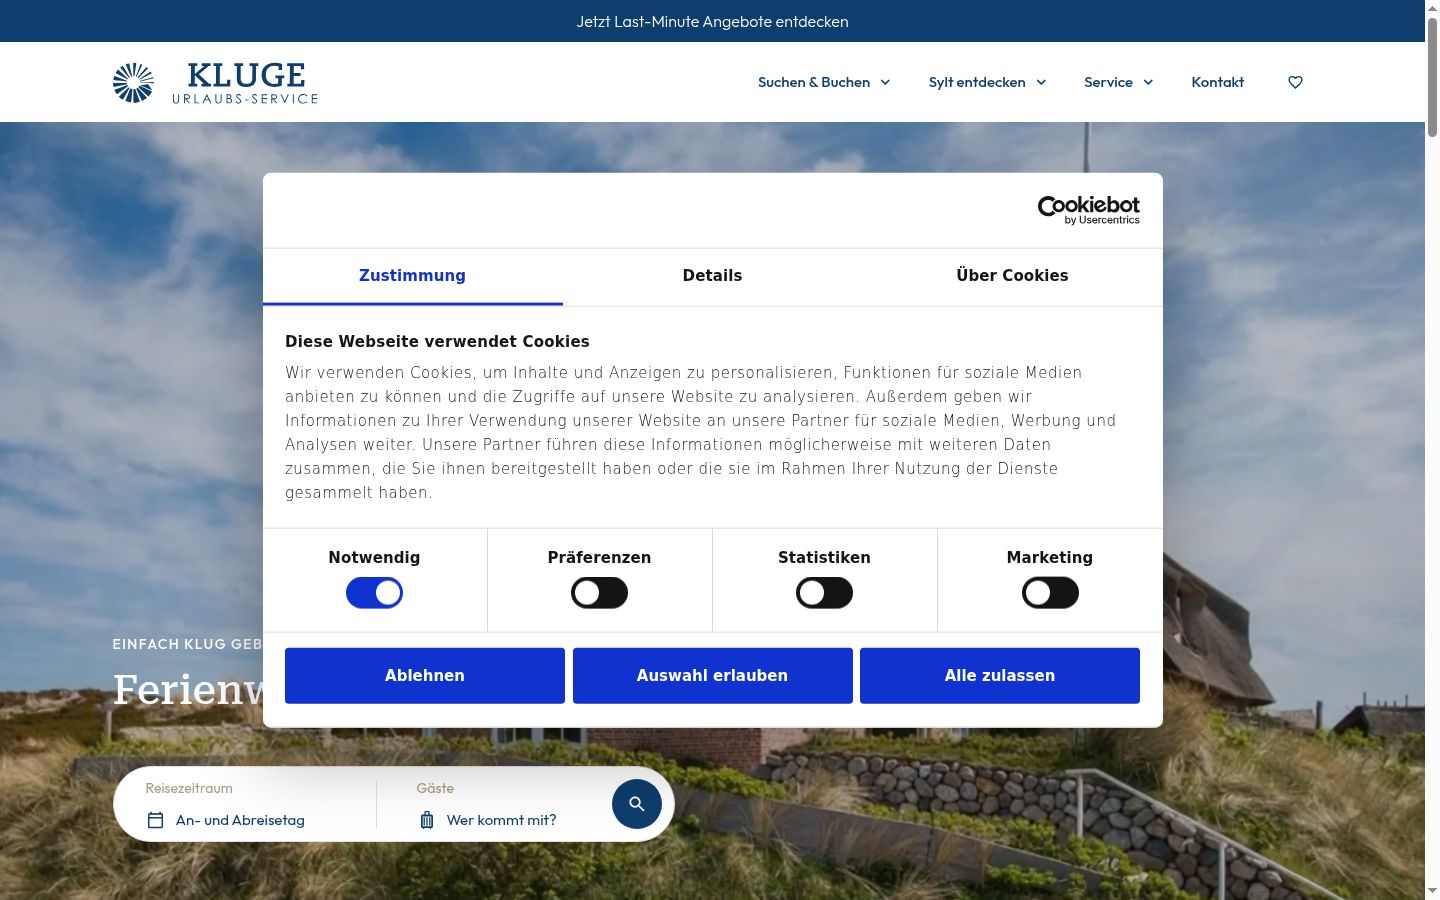
Task: Click the page vertical scrollbar thumb
Action: coord(1432,76)
